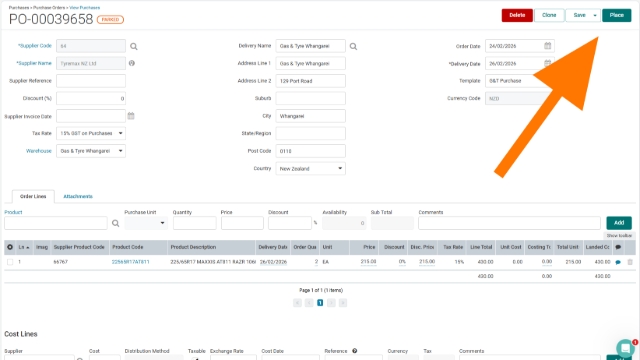This screenshot has height=360, width=640.
Task: Open View Purchases breadcrumb link
Action: click(x=84, y=7)
